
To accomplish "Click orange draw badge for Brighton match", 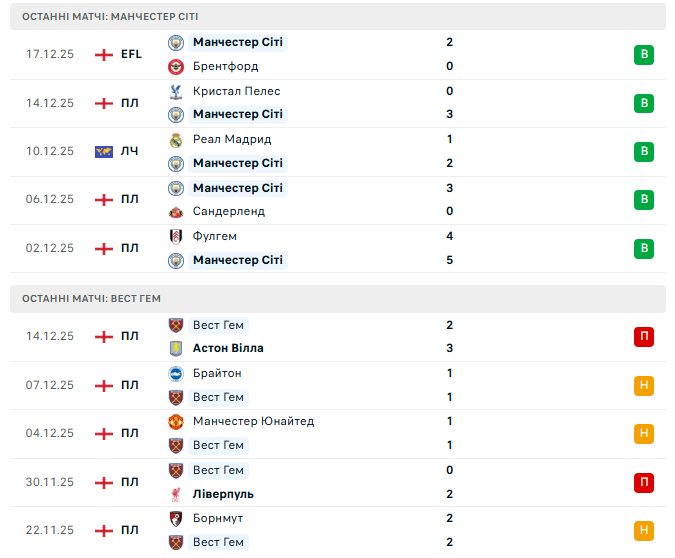I will (x=644, y=385).
